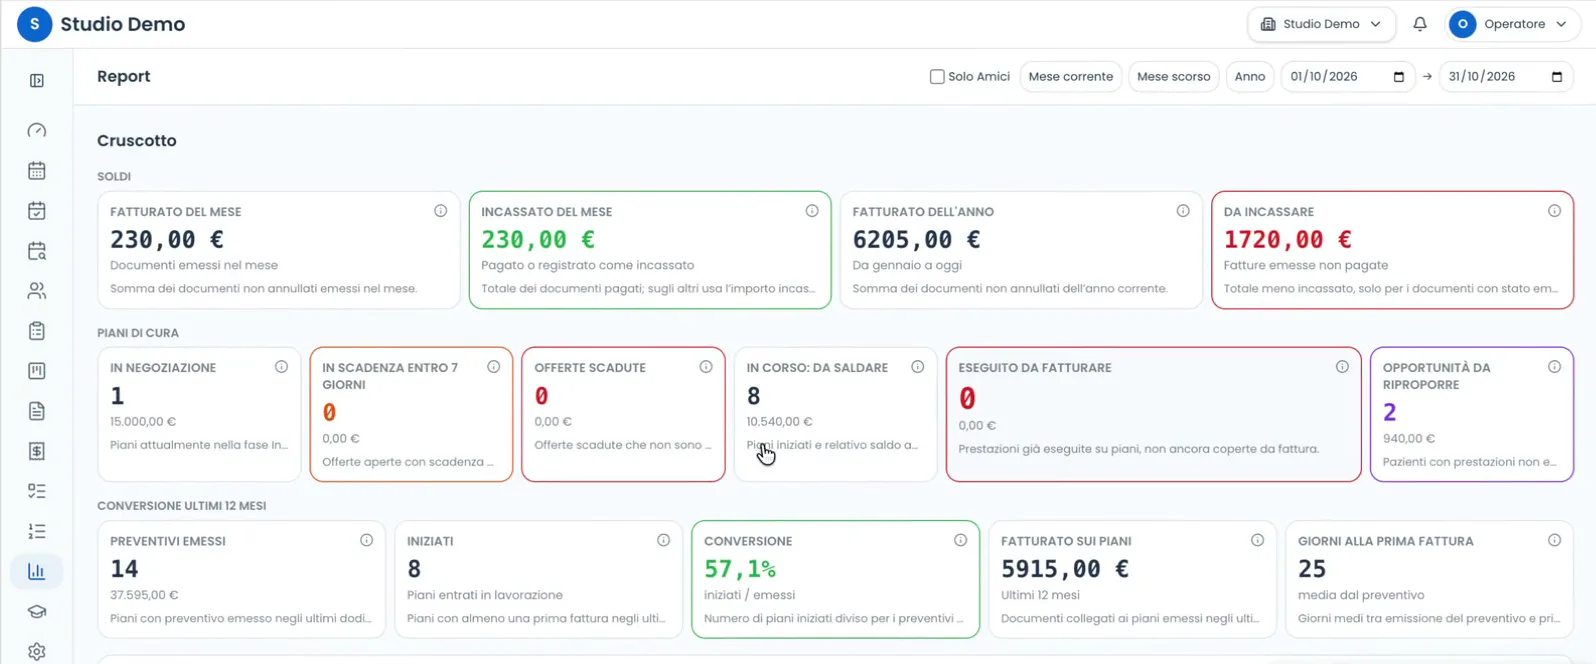Open the Incassato del mese card

pos(650,250)
